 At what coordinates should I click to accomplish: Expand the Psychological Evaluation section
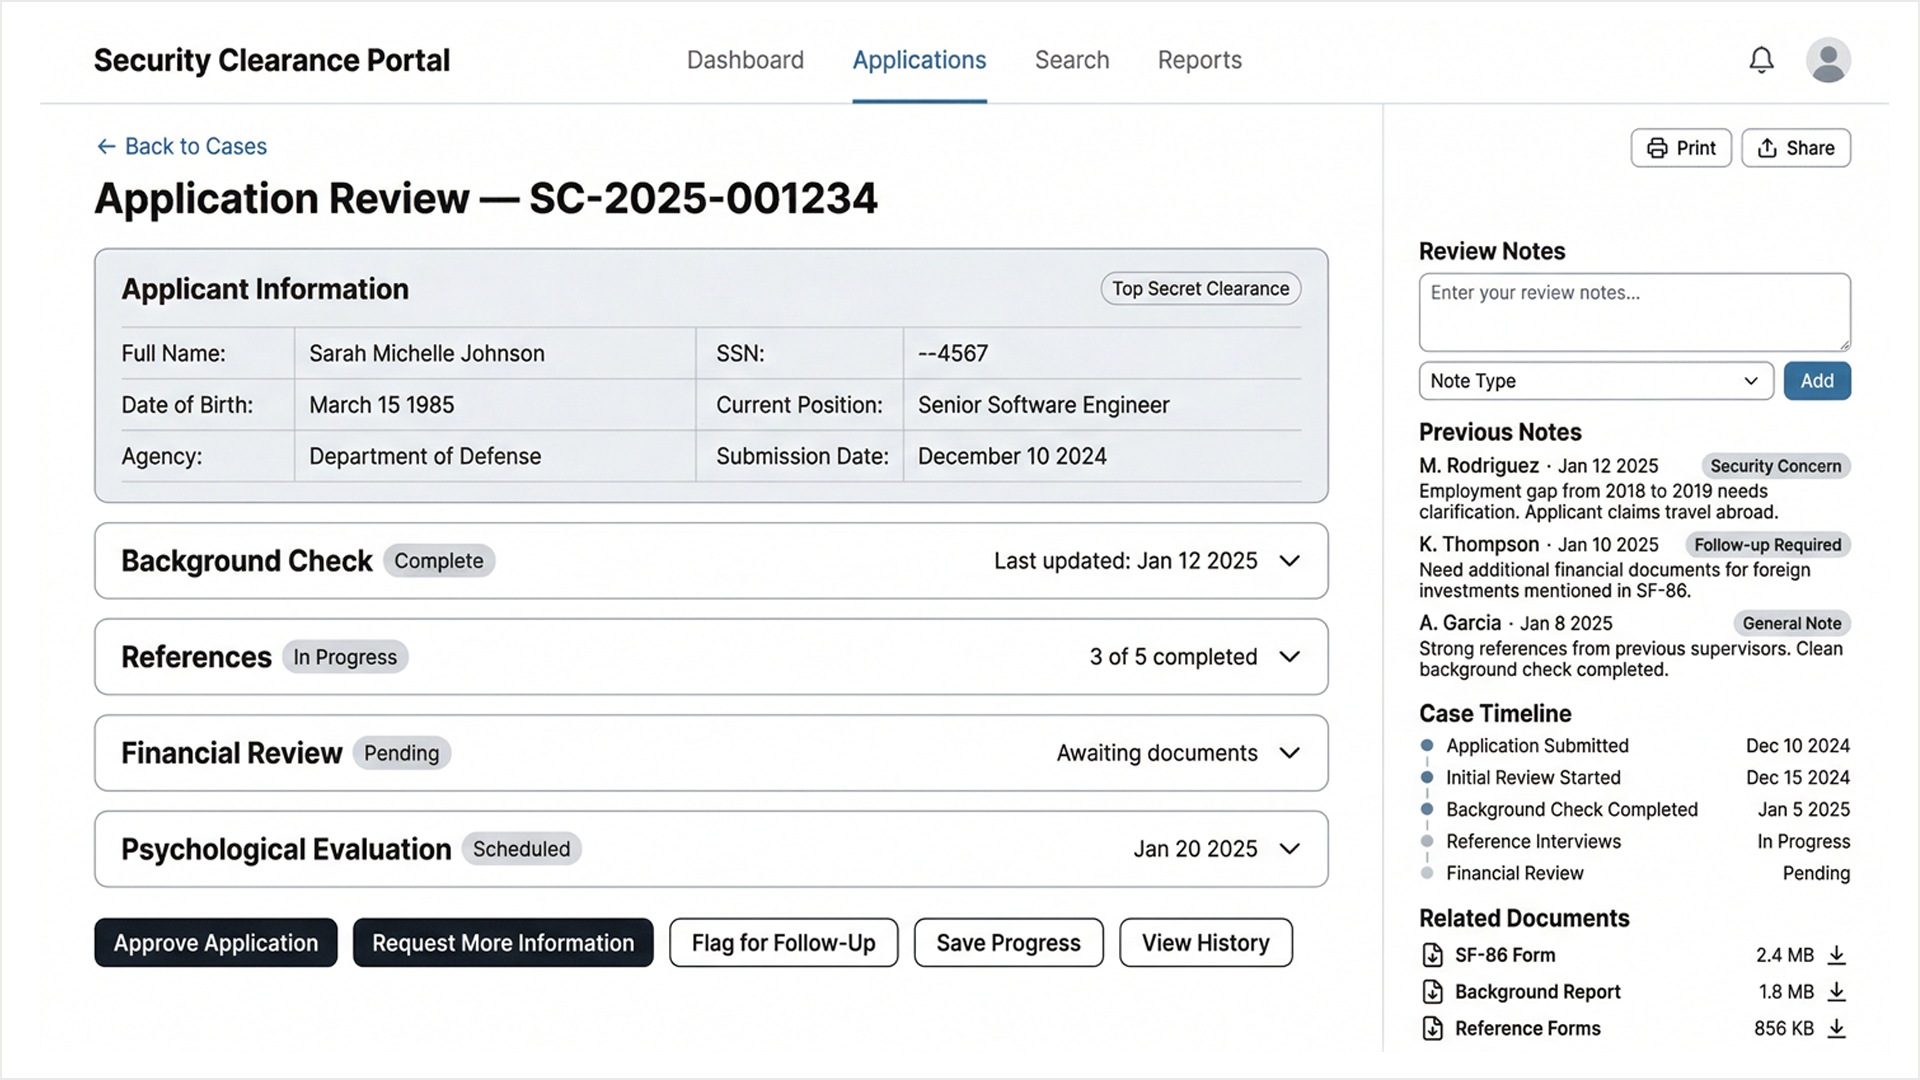pos(1290,849)
